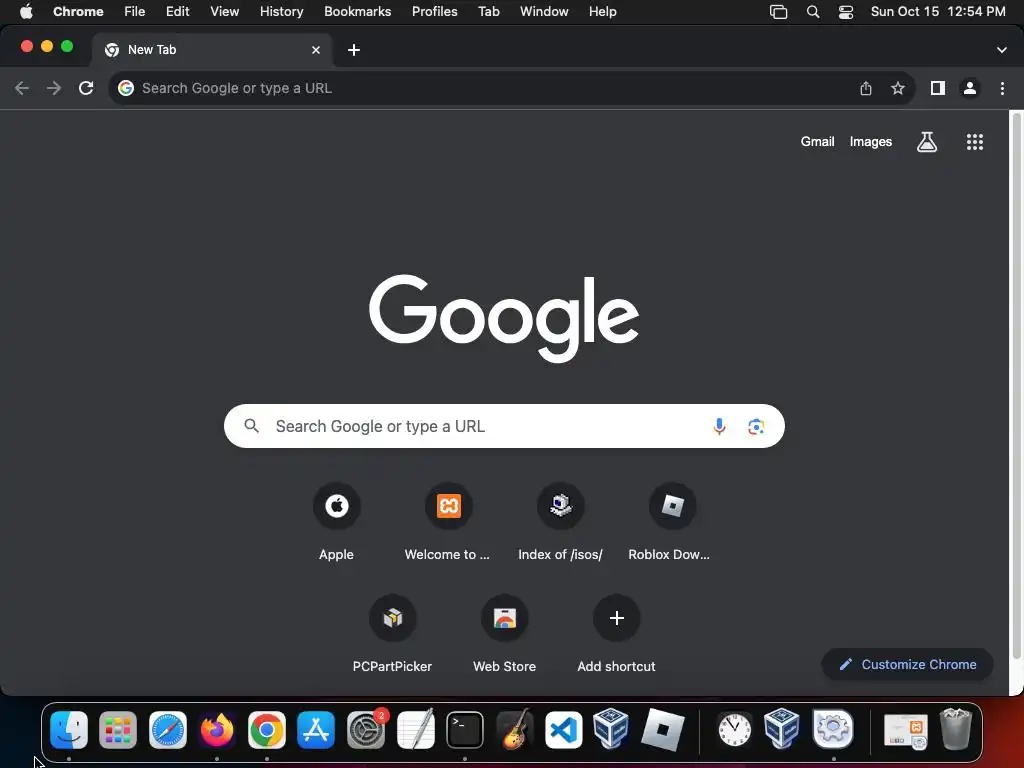Launch Roblox from the Dock
The height and width of the screenshot is (768, 1024).
coord(663,729)
